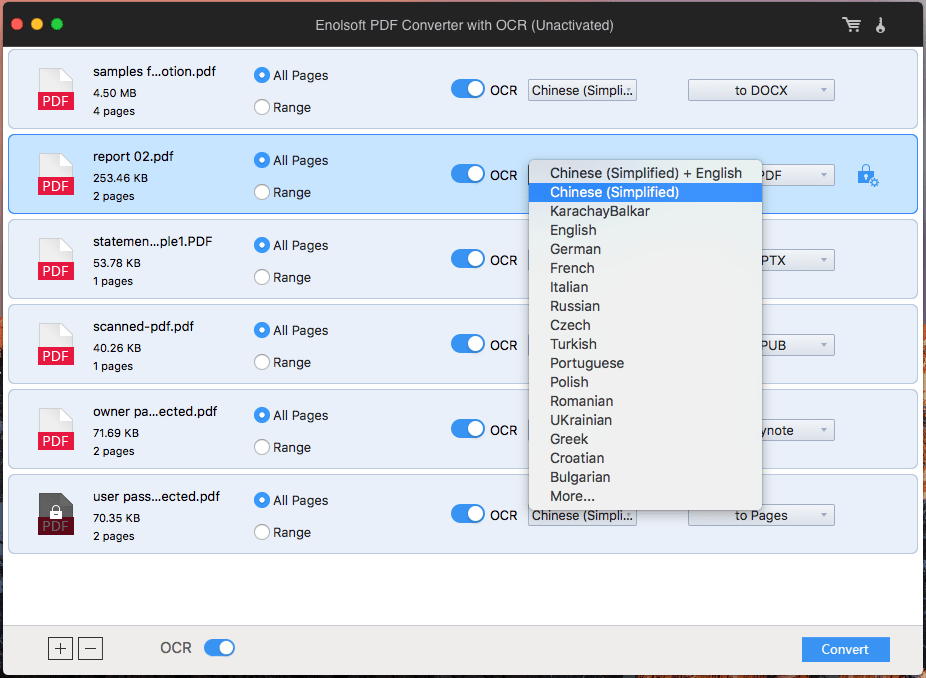The width and height of the screenshot is (926, 678).
Task: Choose Bulgarian from language list
Action: [x=645, y=477]
